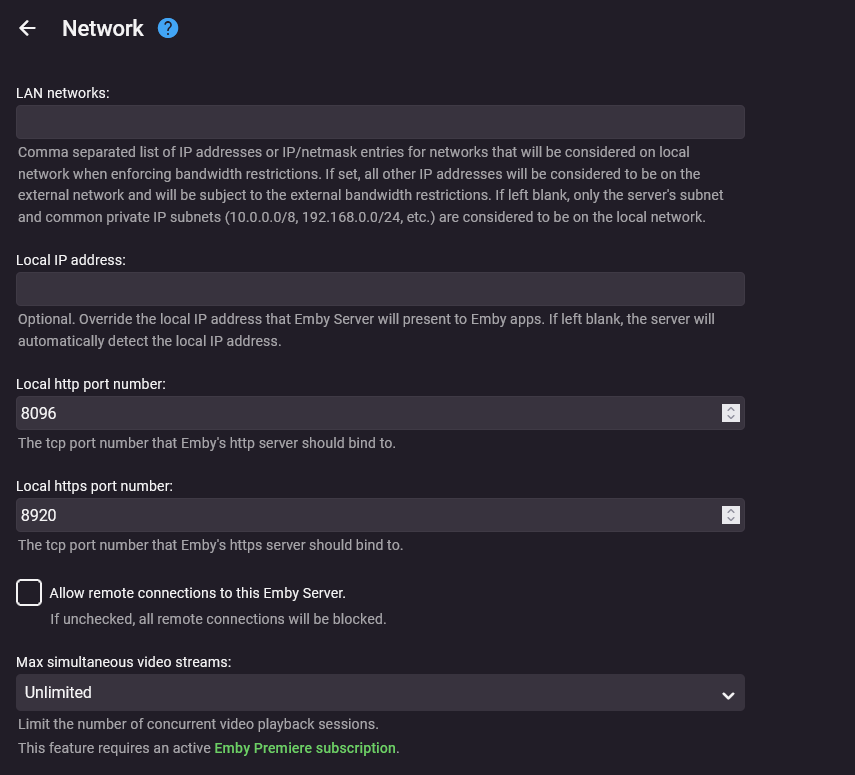855x775 pixels.
Task: Click the Network page title
Action: tap(103, 28)
